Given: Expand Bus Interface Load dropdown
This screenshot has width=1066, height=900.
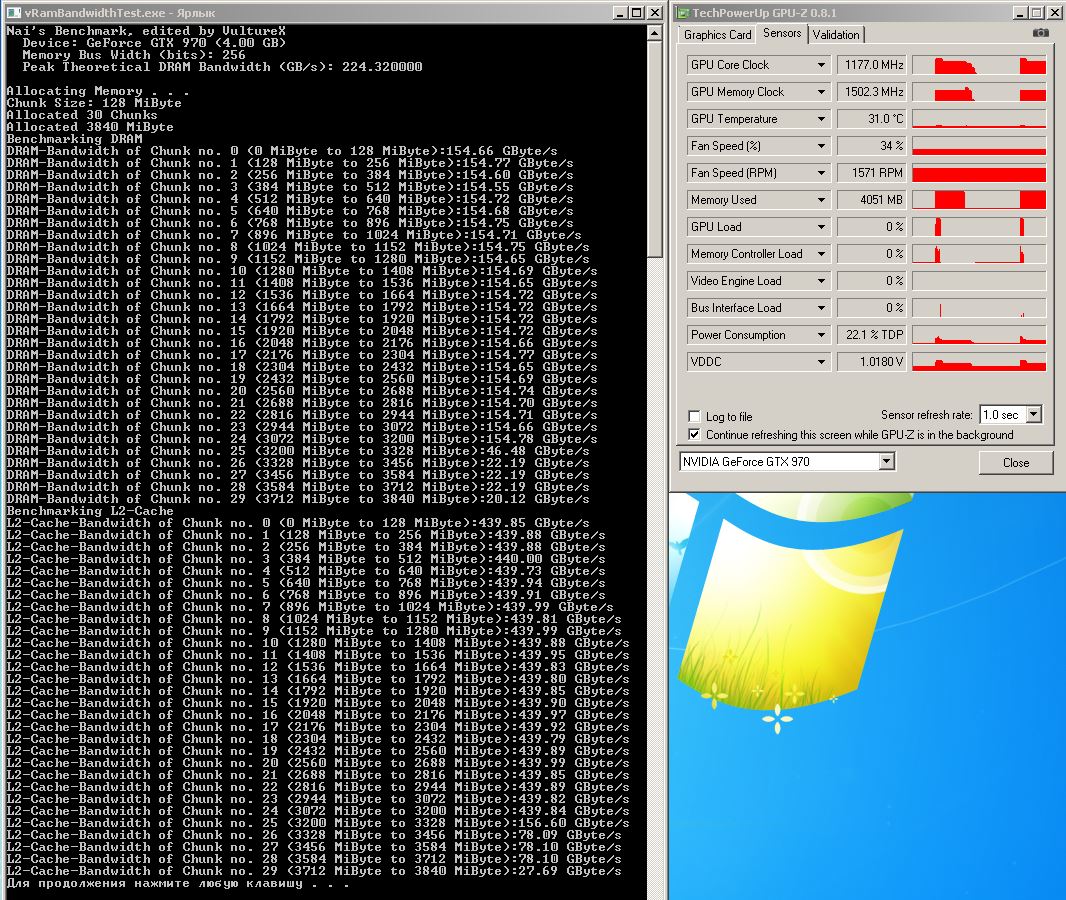Looking at the screenshot, I should click(821, 308).
